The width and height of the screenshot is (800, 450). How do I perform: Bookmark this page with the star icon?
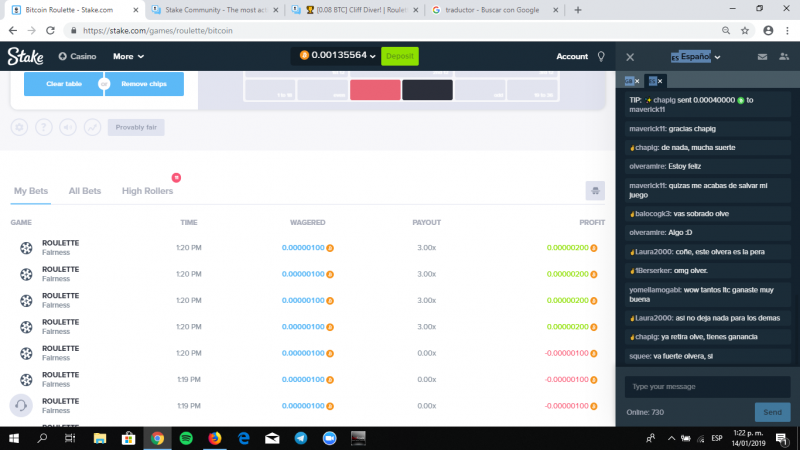745,31
